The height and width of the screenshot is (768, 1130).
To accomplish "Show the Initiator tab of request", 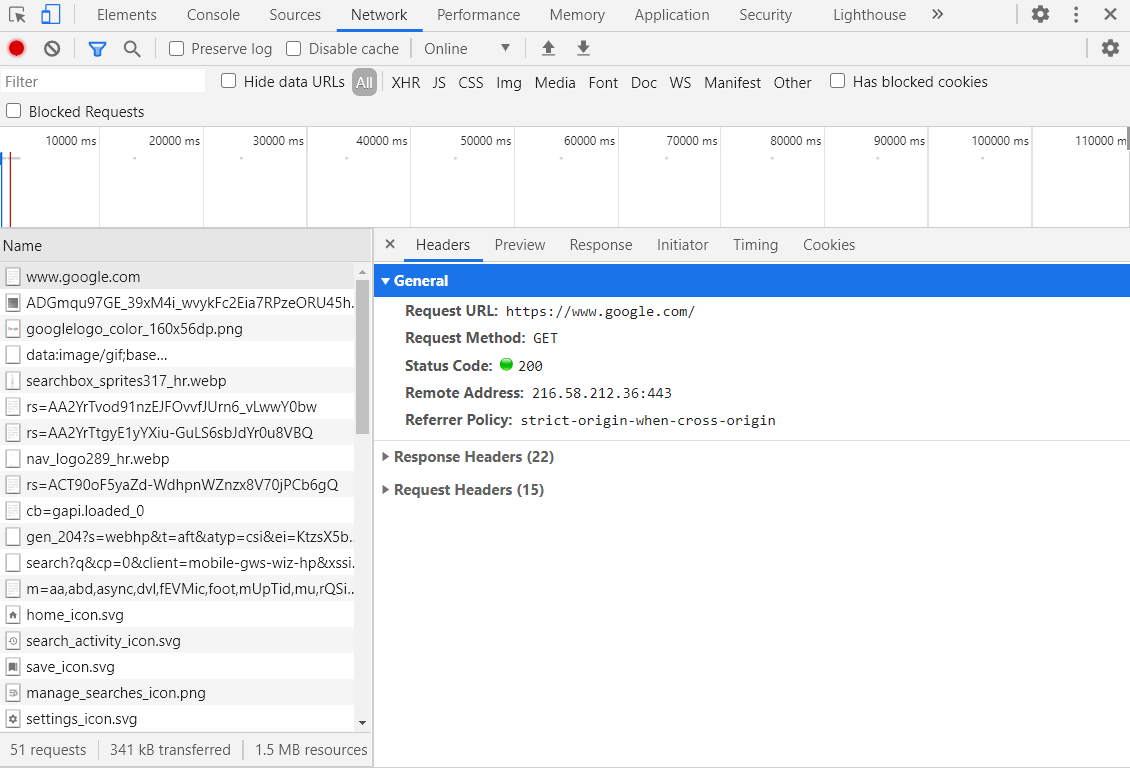I will coord(682,245).
